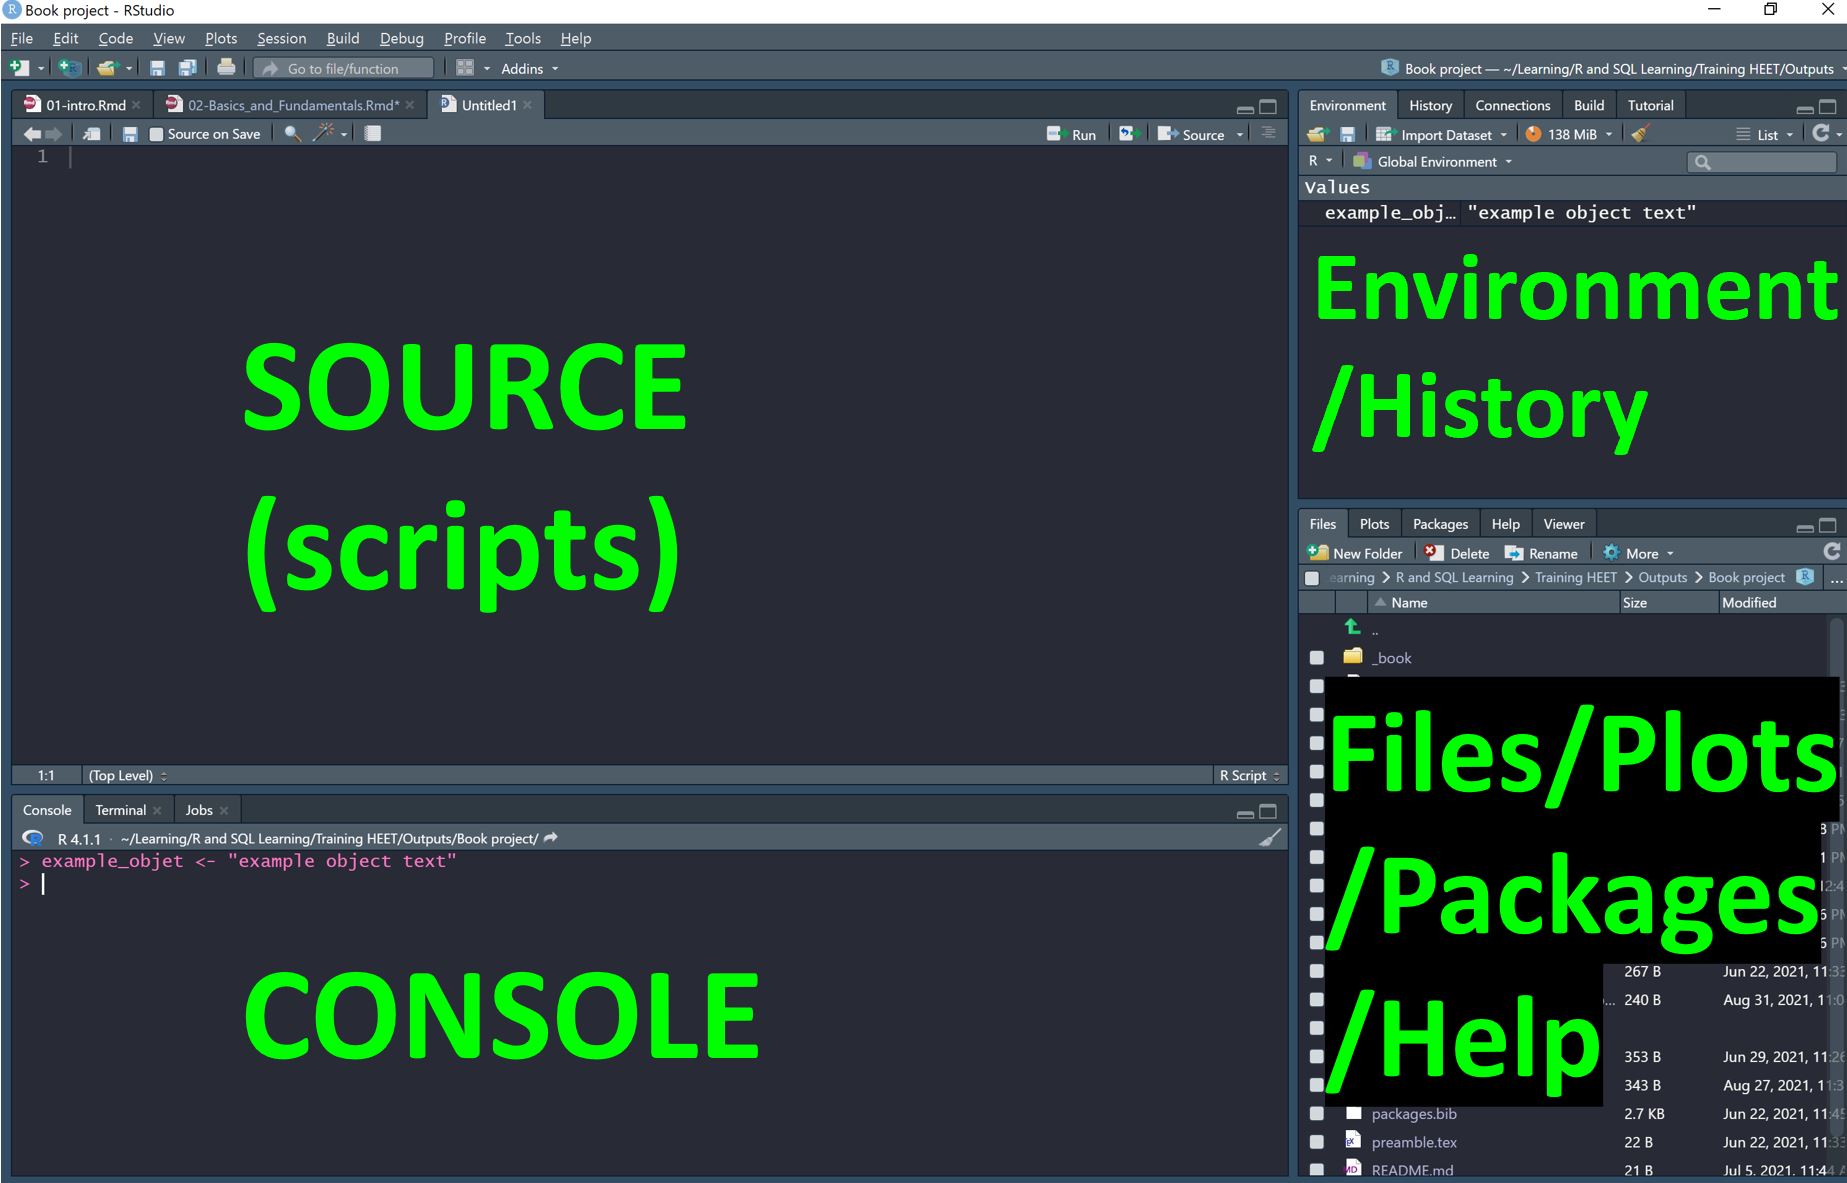Open the List view dropdown in Environment
1847x1183 pixels.
pyautogui.click(x=1767, y=134)
